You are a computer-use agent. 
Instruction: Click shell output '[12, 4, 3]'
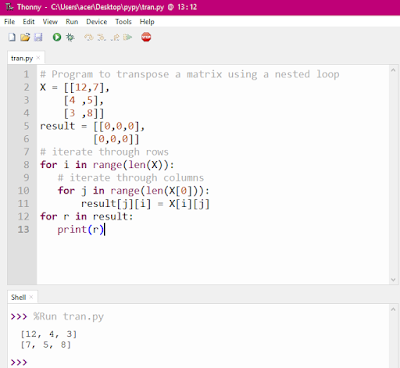[49, 334]
